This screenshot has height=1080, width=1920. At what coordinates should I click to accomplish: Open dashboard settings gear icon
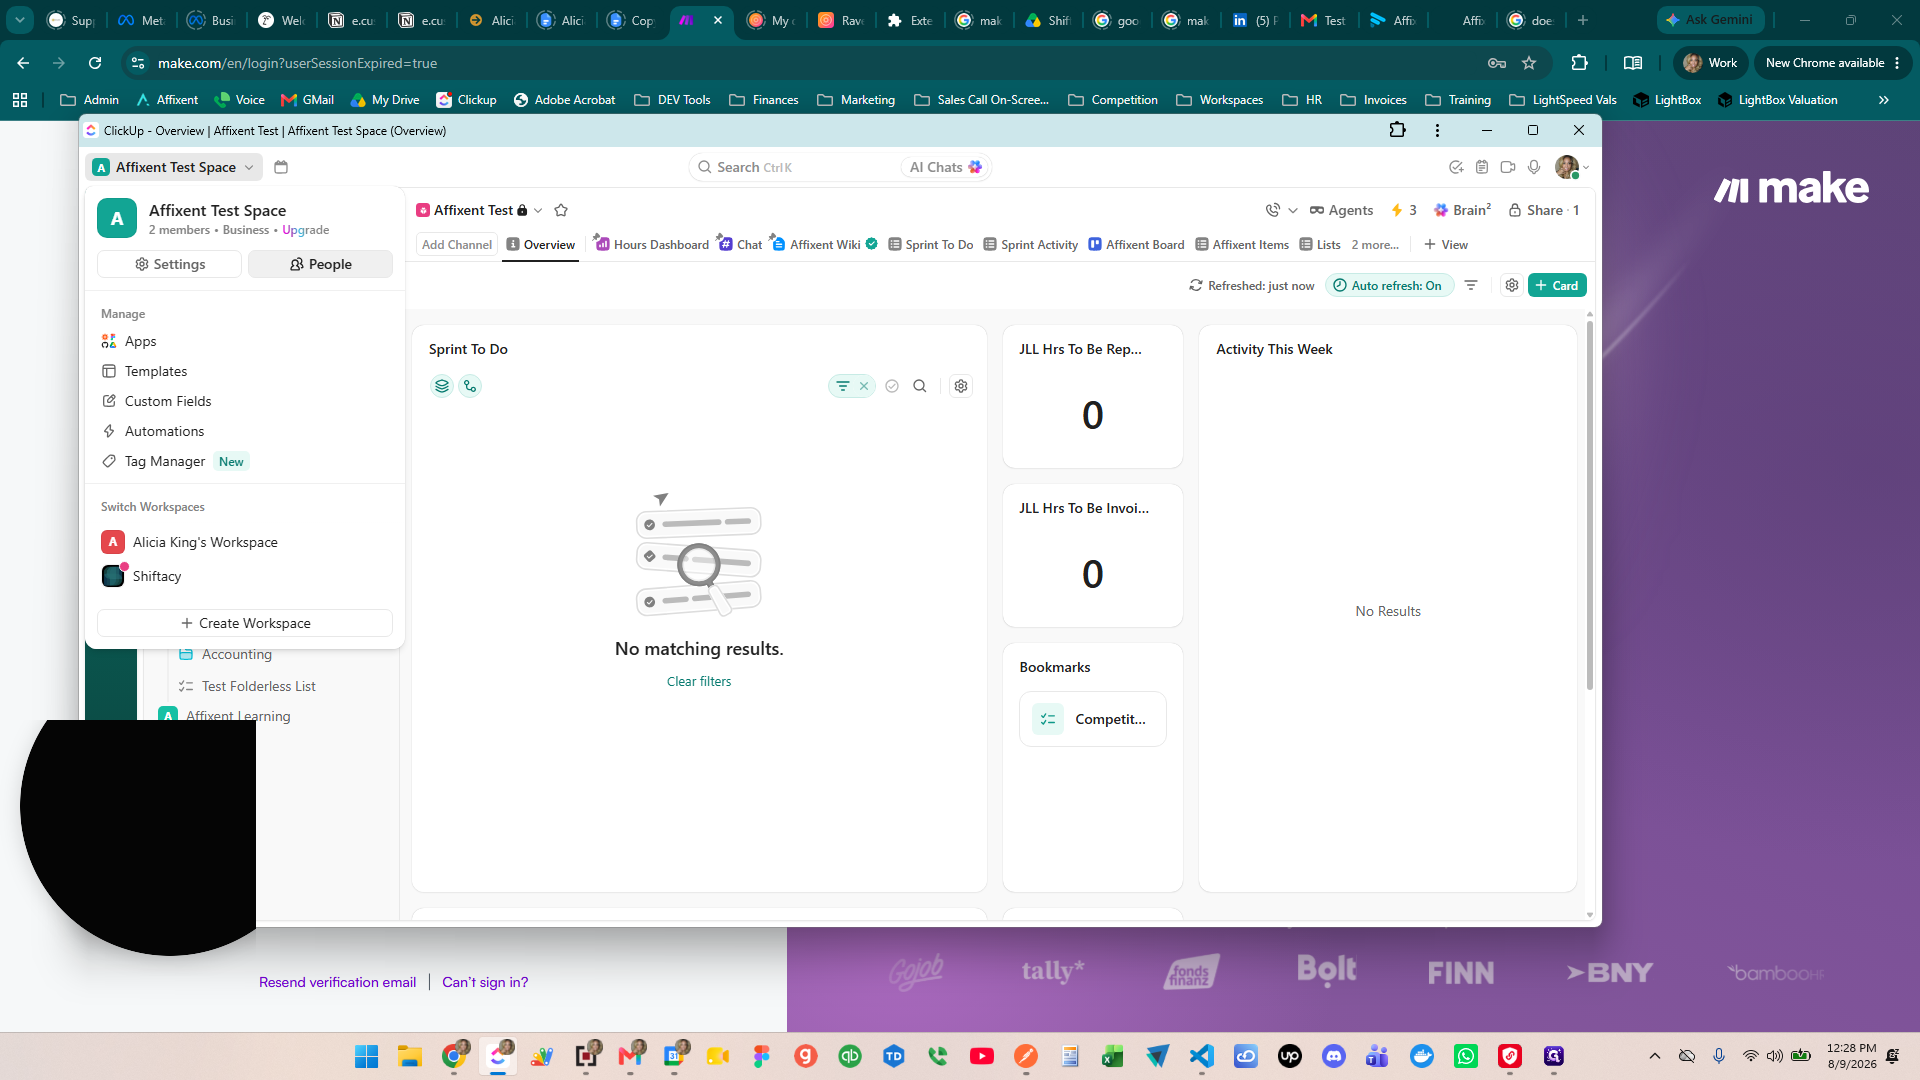point(1512,285)
